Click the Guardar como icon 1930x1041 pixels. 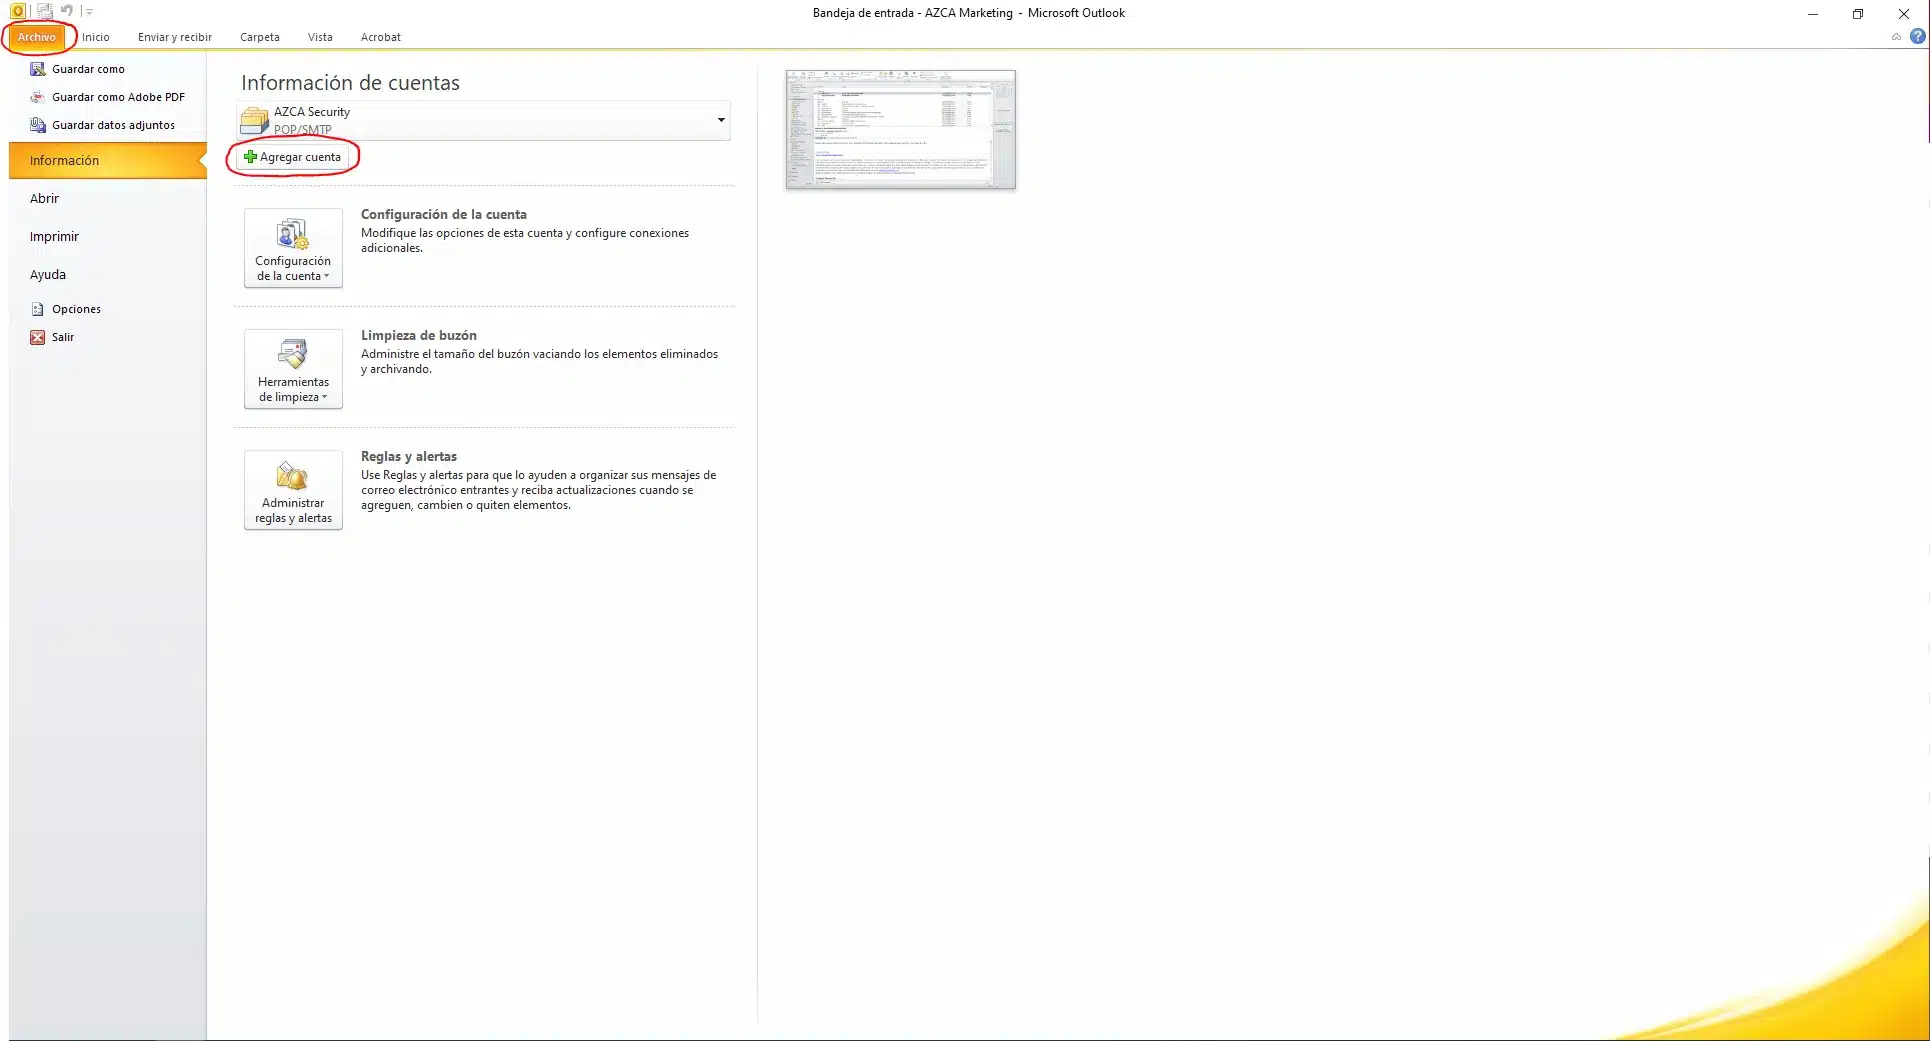(38, 69)
